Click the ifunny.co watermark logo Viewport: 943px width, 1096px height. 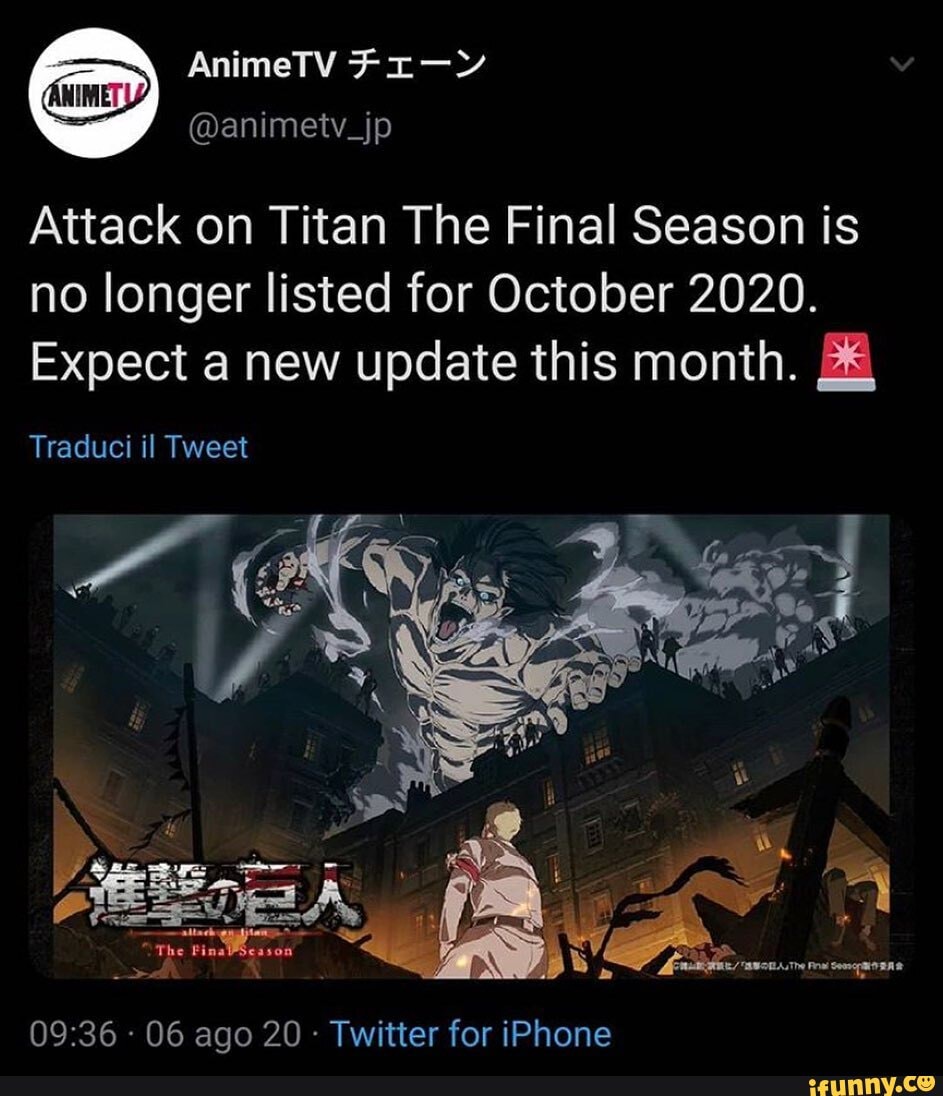[x=871, y=1084]
